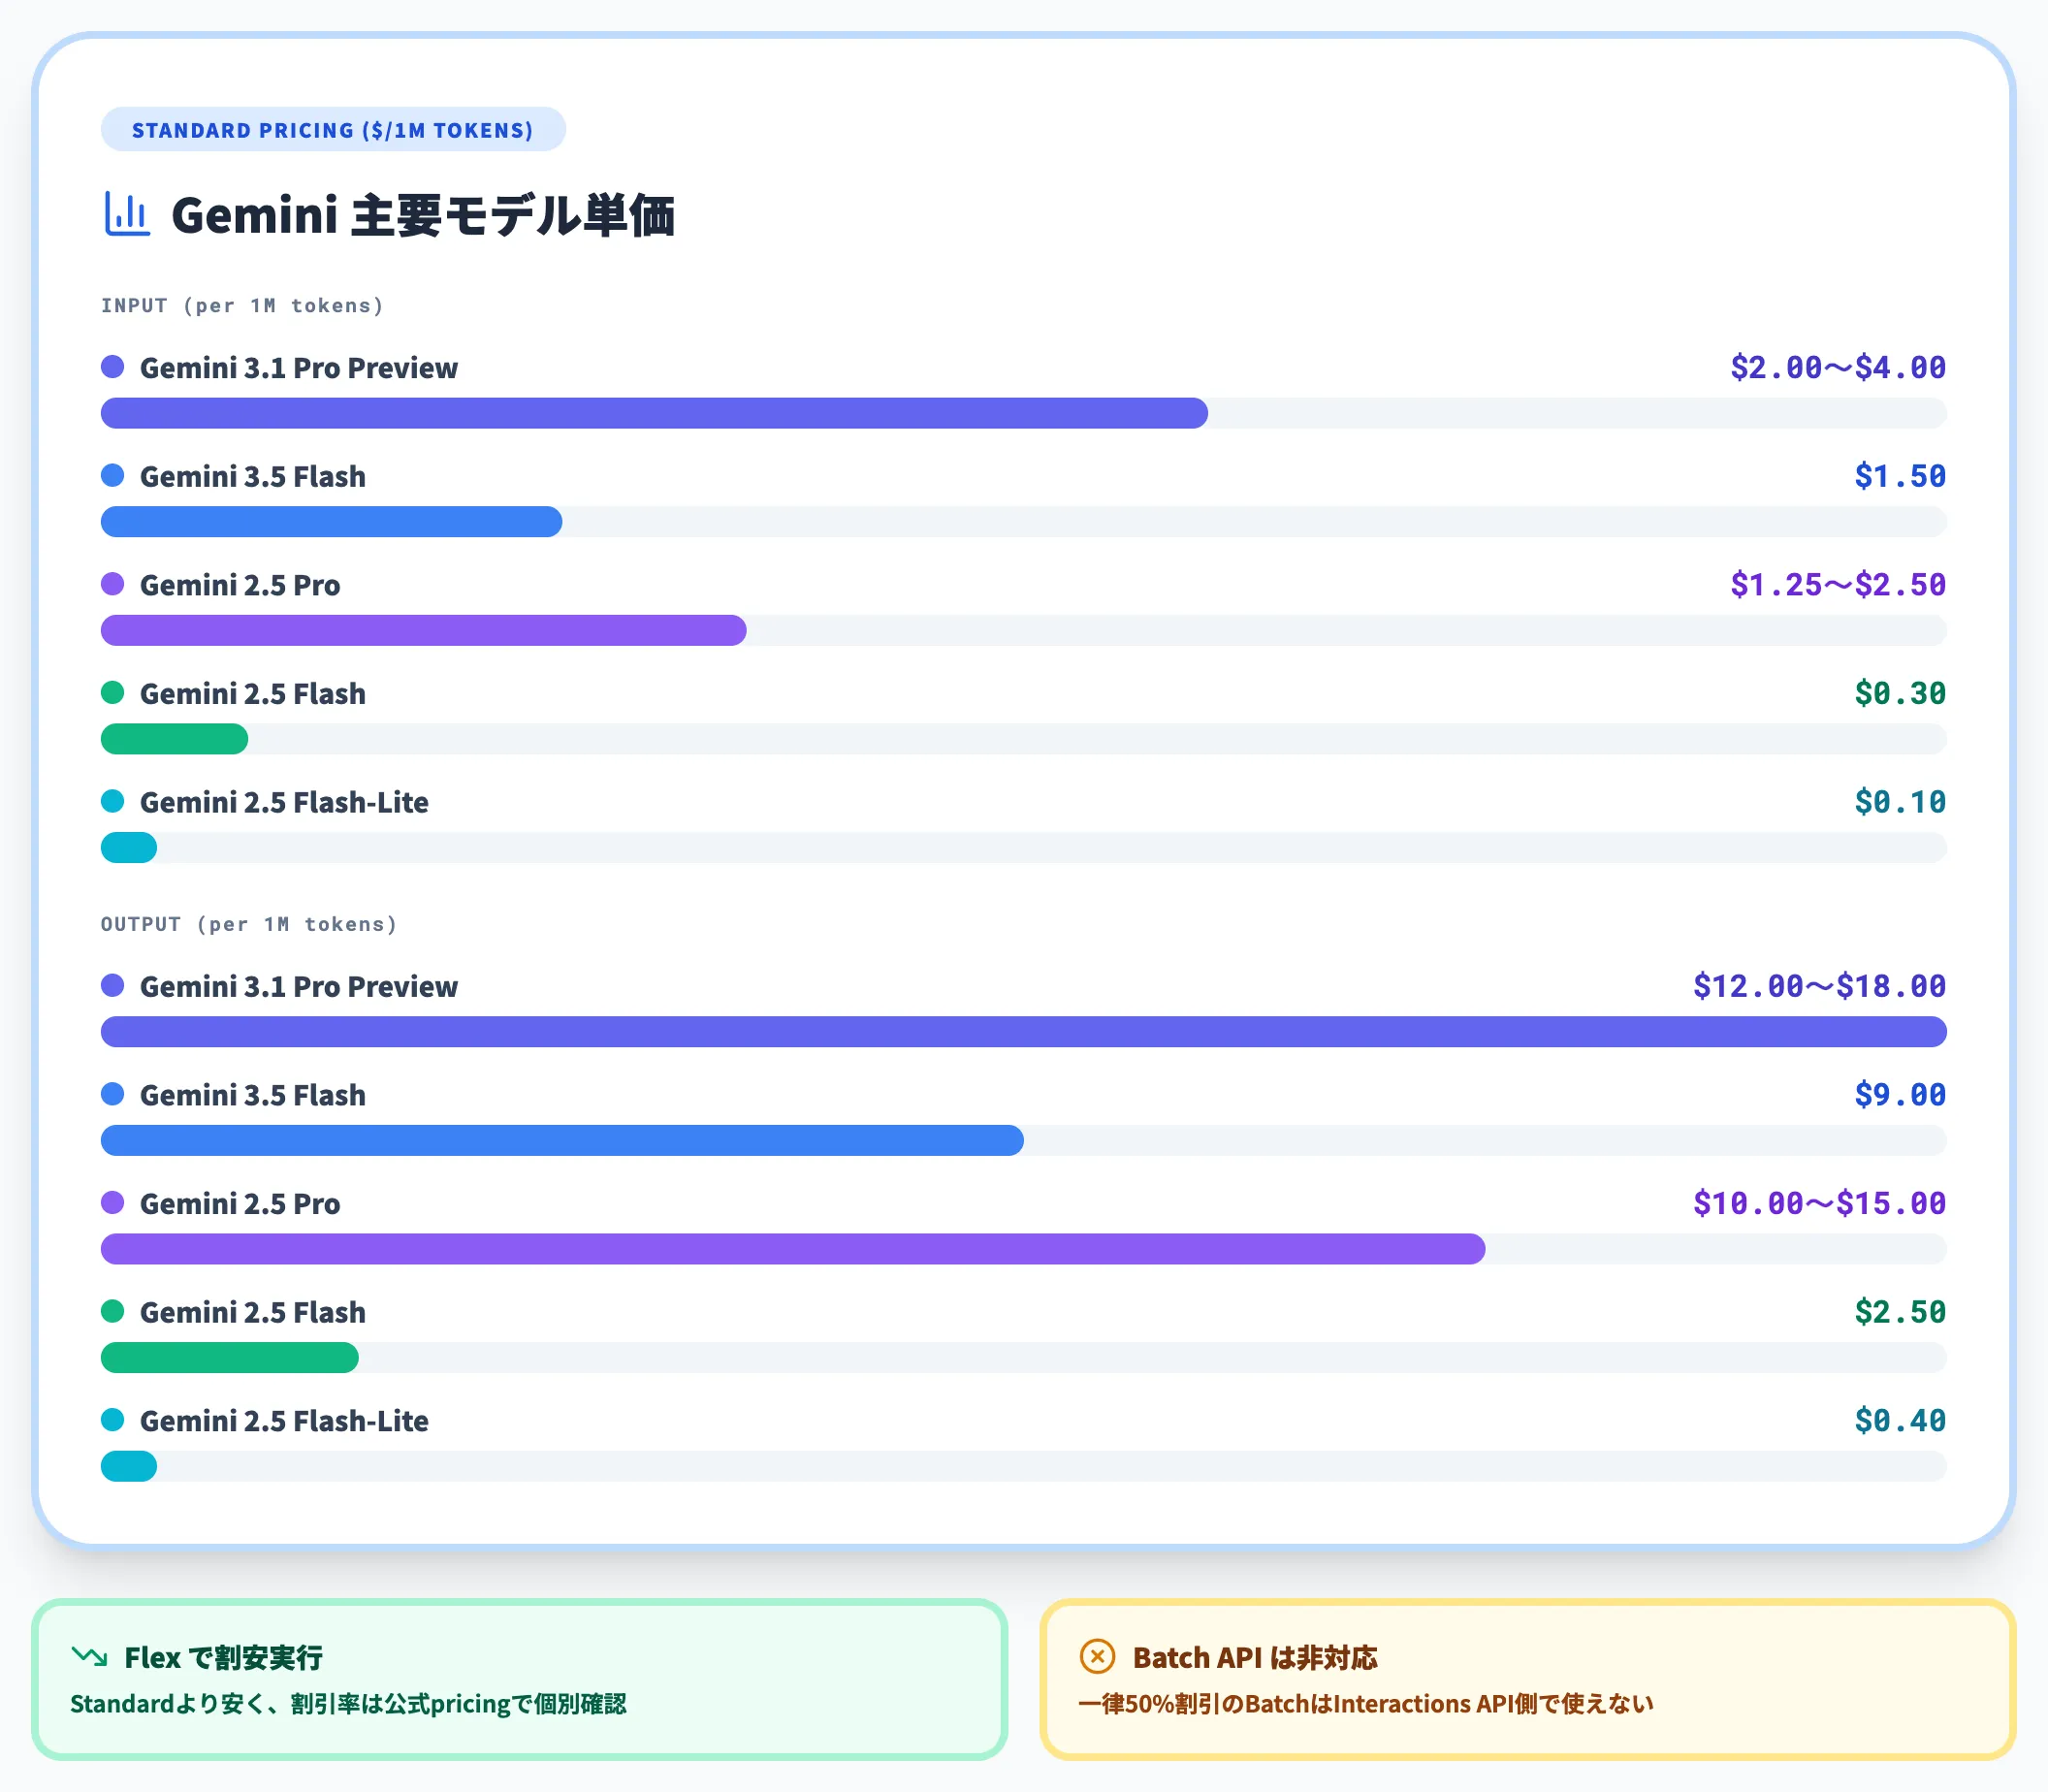Click the Gemini 2.5 Flash green OUTPUT price bar
Image resolution: width=2048 pixels, height=1792 pixels.
click(x=230, y=1357)
